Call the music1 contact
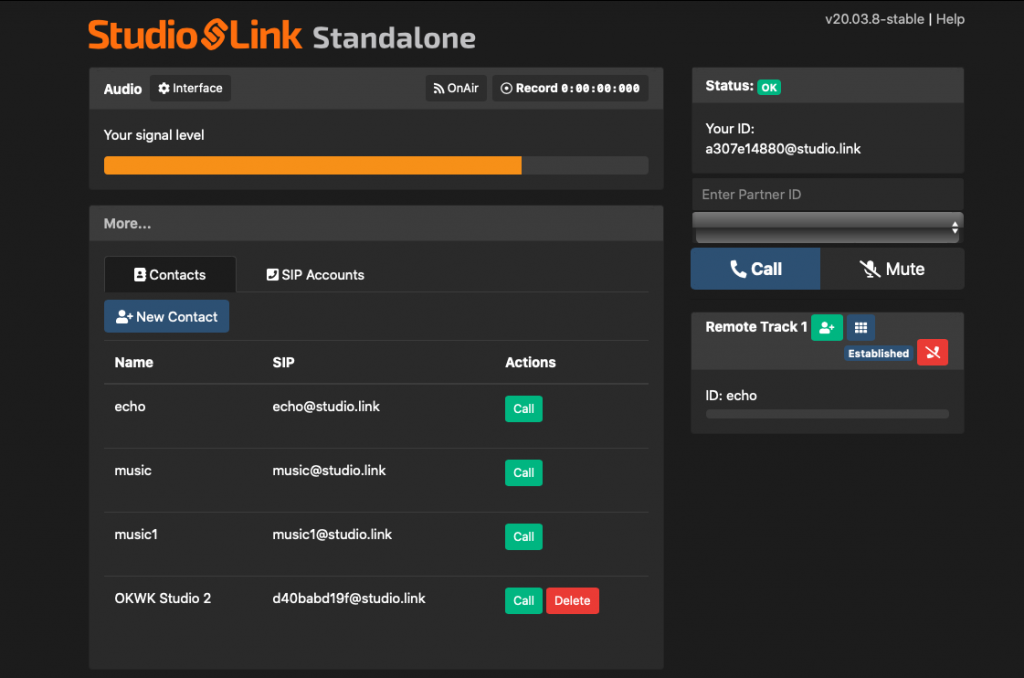The image size is (1024, 678). (x=523, y=537)
